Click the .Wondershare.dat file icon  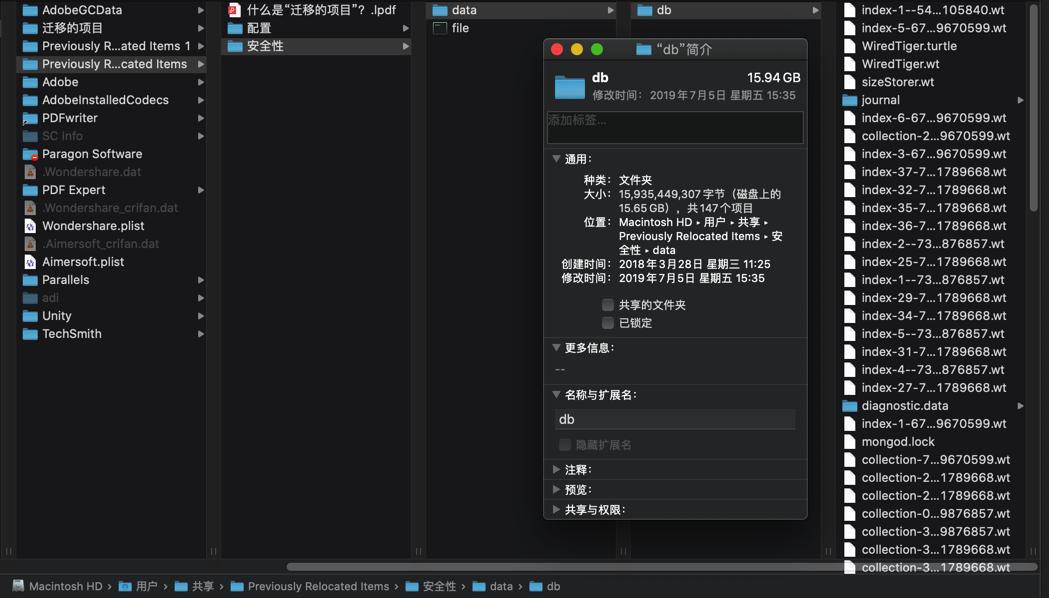[30, 172]
